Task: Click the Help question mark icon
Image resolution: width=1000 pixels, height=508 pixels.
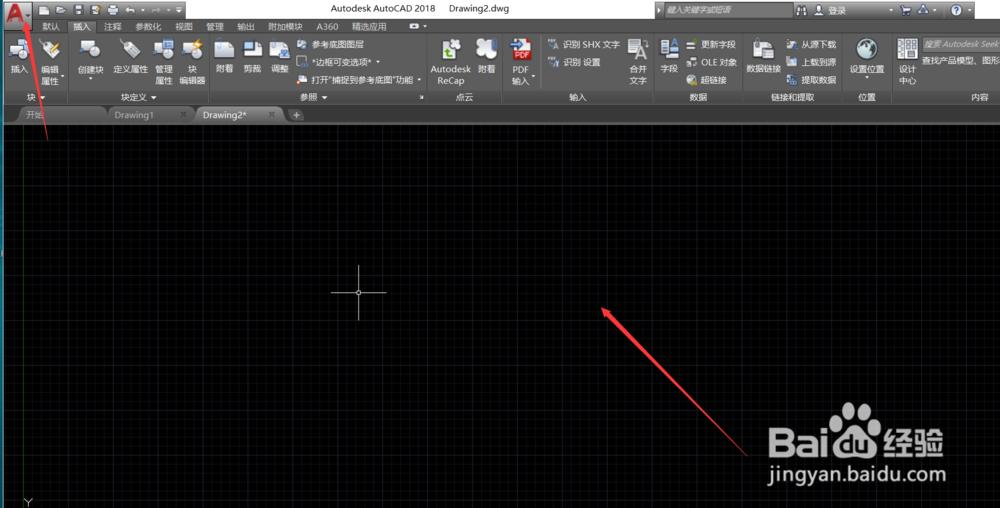Action: (x=955, y=10)
